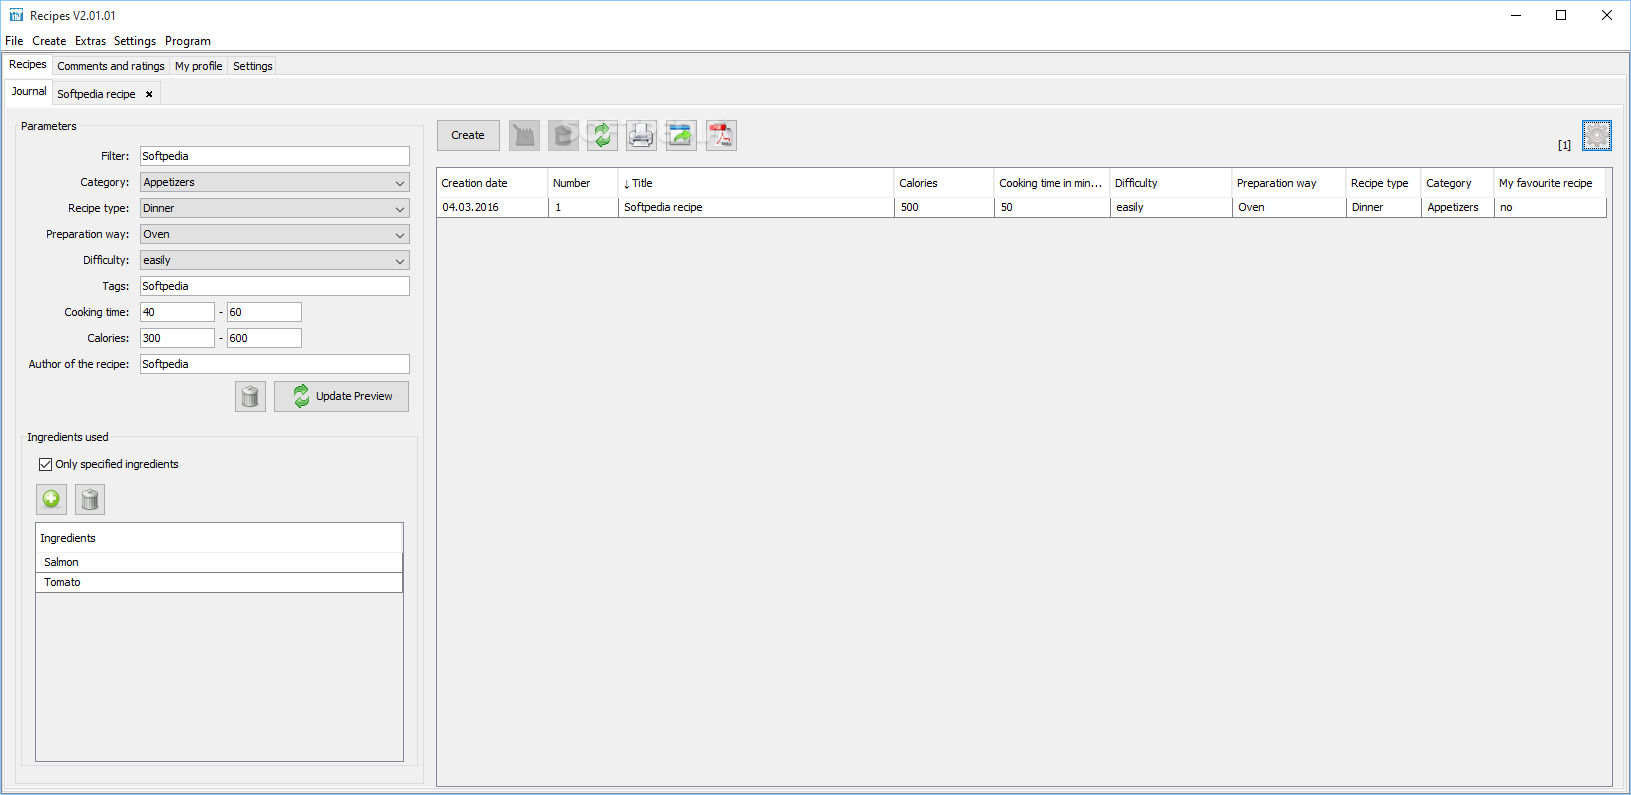Click in the Filter input field
This screenshot has width=1631, height=795.
point(275,156)
